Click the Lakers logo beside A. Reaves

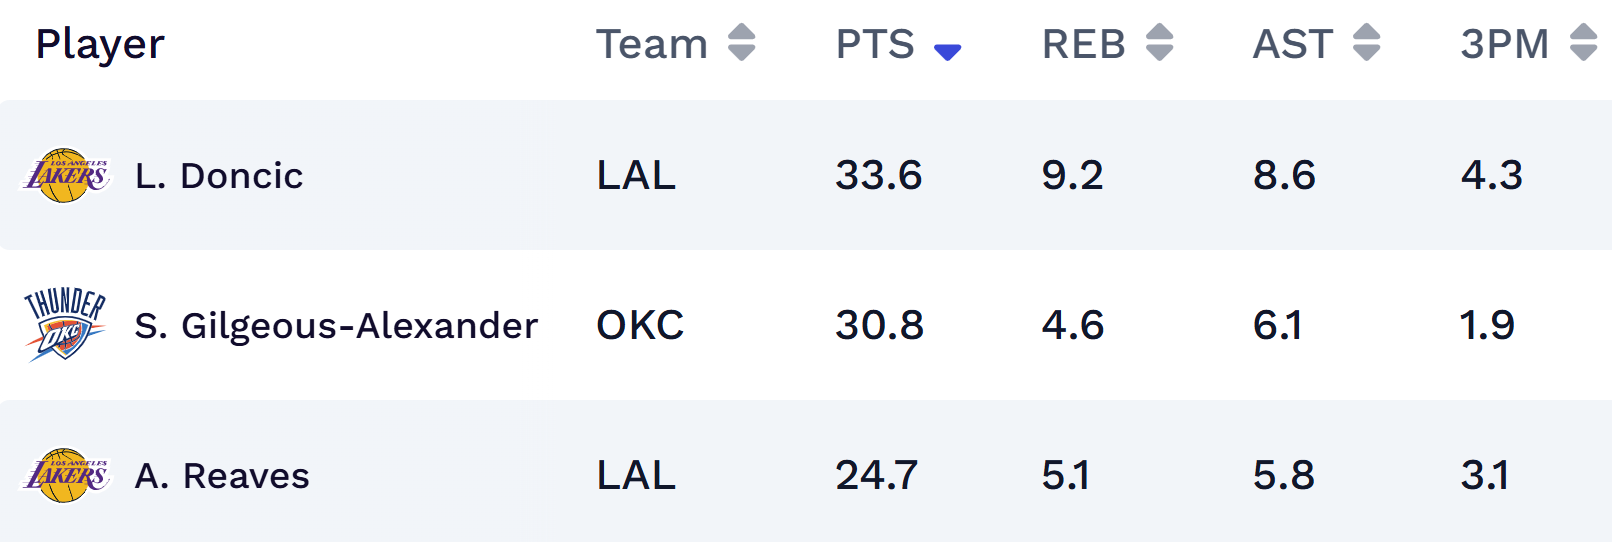pyautogui.click(x=66, y=476)
